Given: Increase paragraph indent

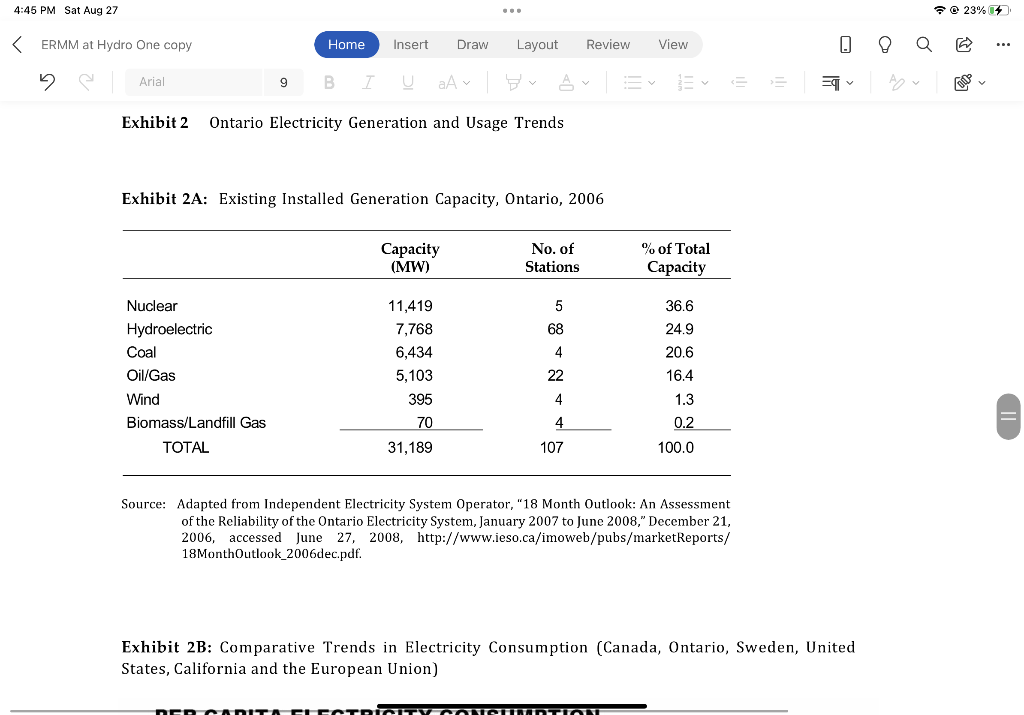Looking at the screenshot, I should [779, 82].
